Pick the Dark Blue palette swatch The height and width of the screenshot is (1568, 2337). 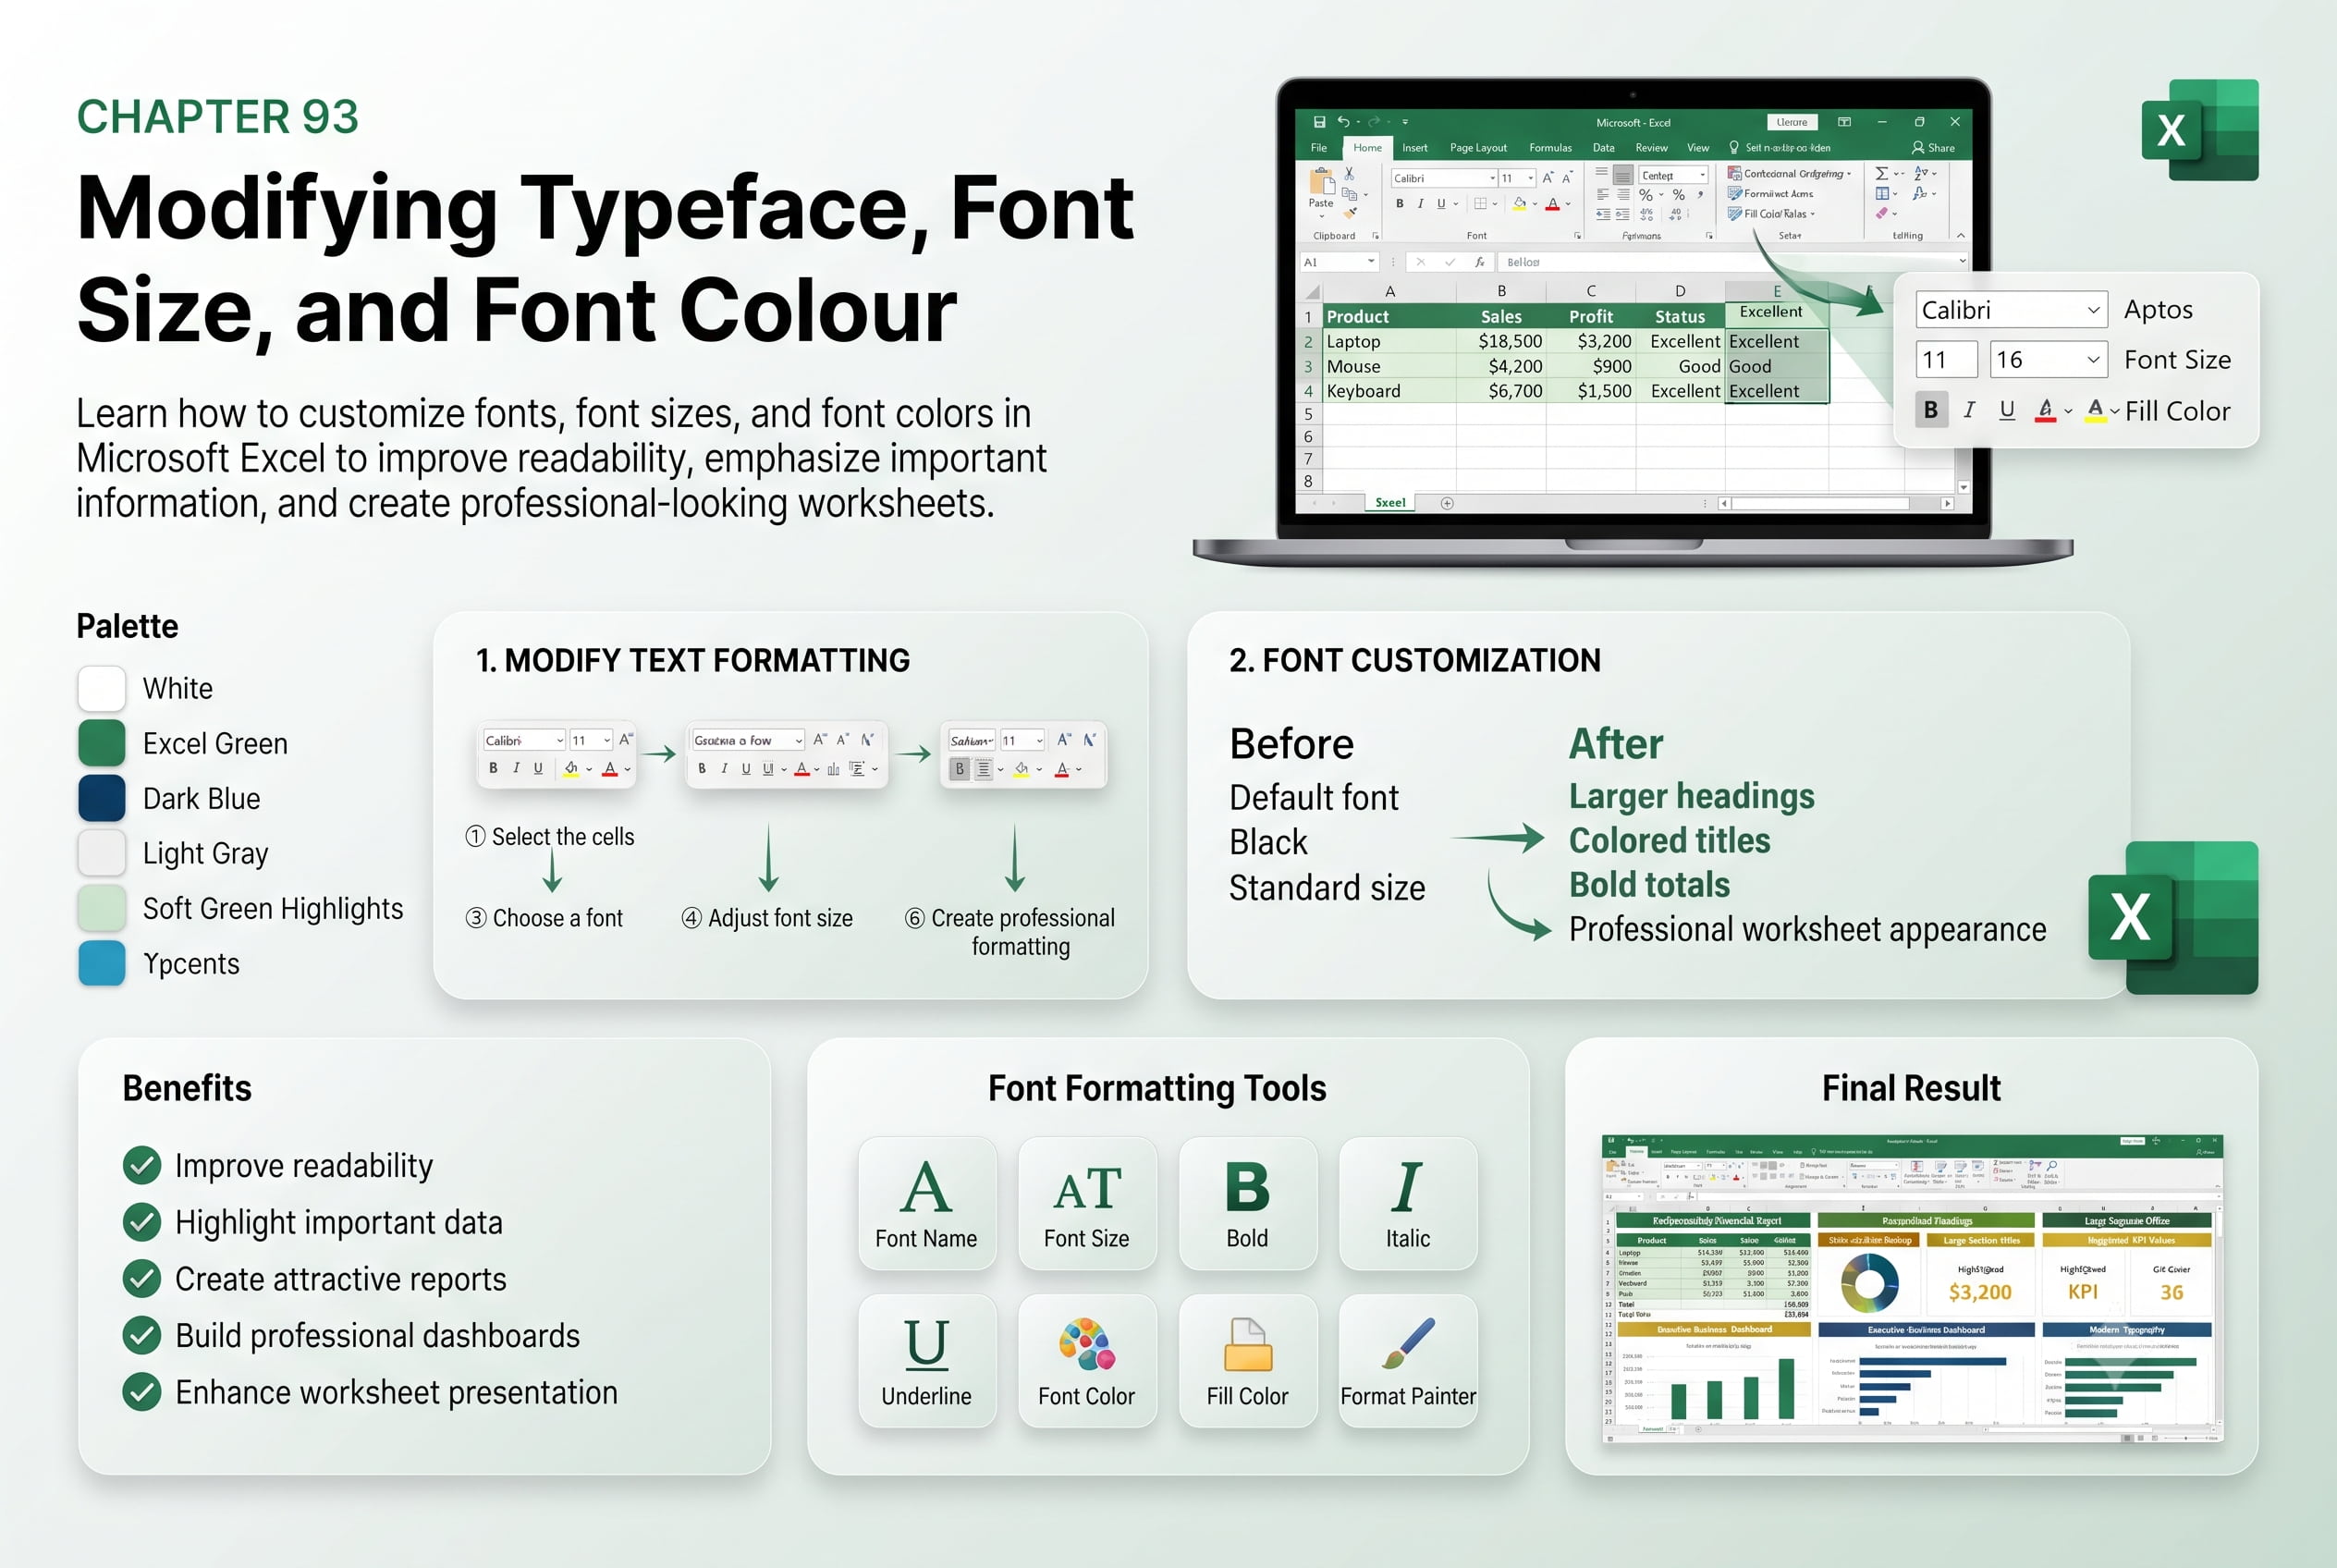coord(102,798)
